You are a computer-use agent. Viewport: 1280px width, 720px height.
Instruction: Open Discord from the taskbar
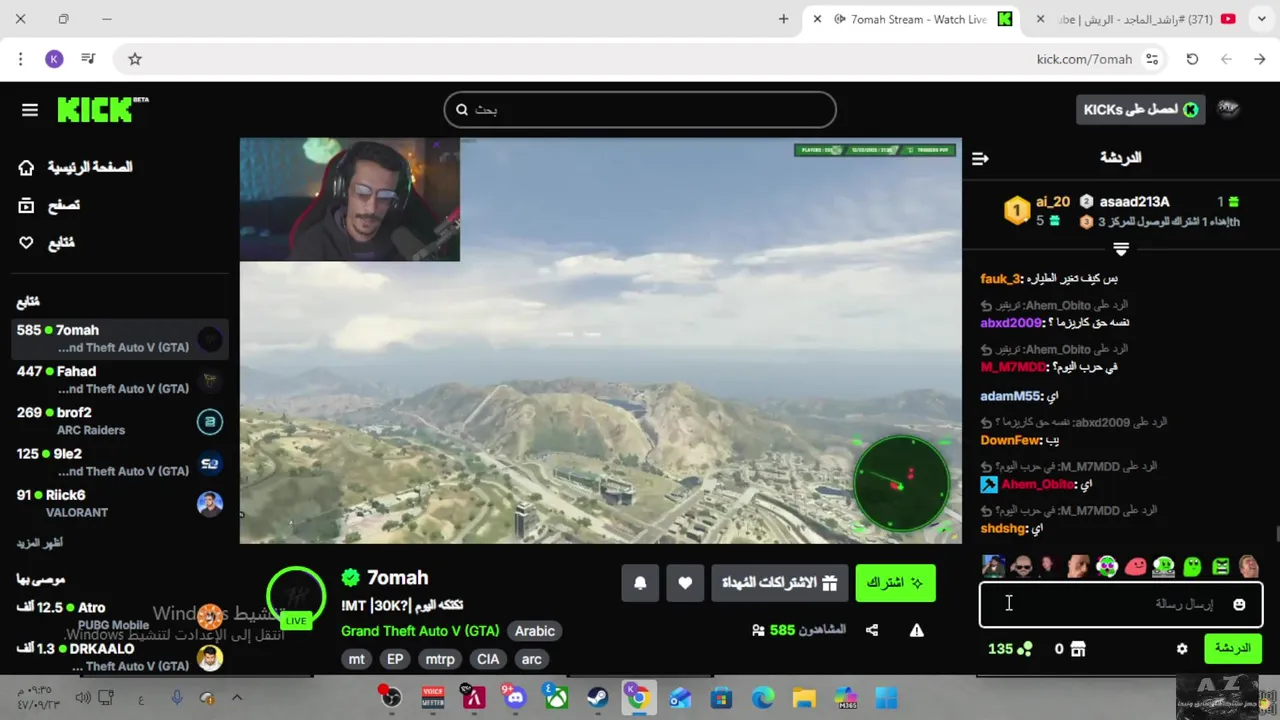coord(515,698)
